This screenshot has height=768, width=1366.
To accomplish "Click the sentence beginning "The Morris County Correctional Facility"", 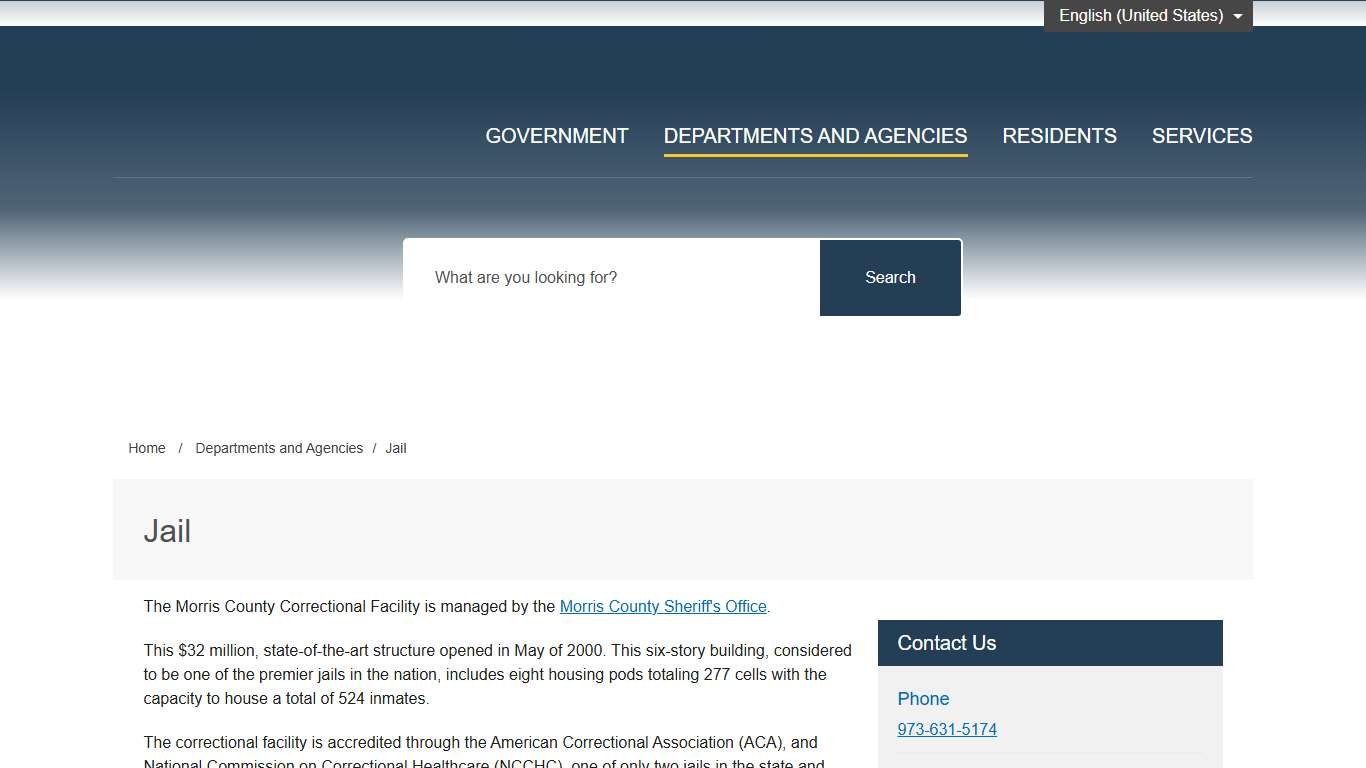I will 350,606.
